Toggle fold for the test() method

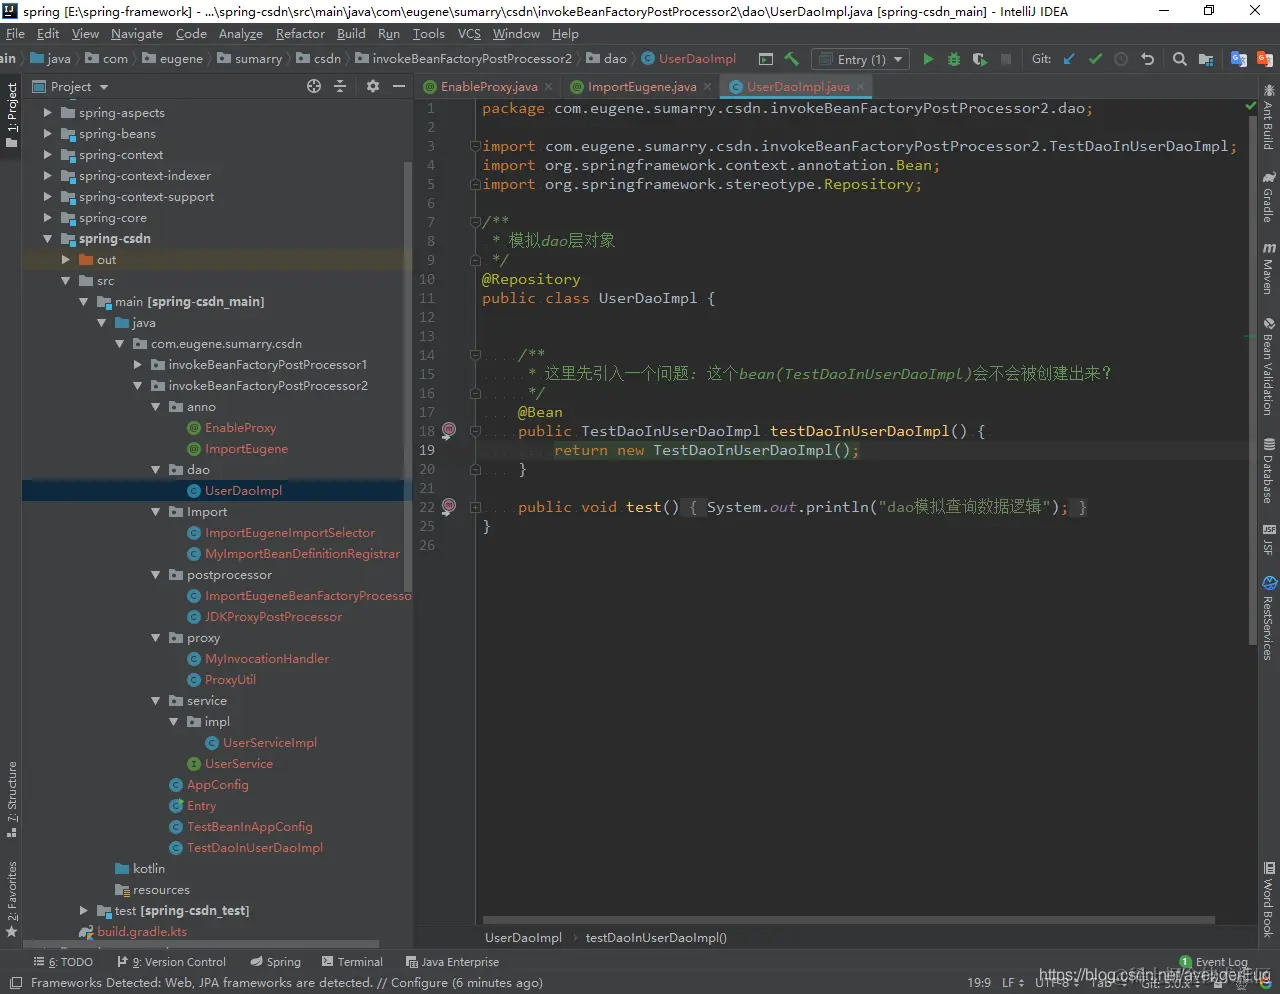(x=475, y=507)
